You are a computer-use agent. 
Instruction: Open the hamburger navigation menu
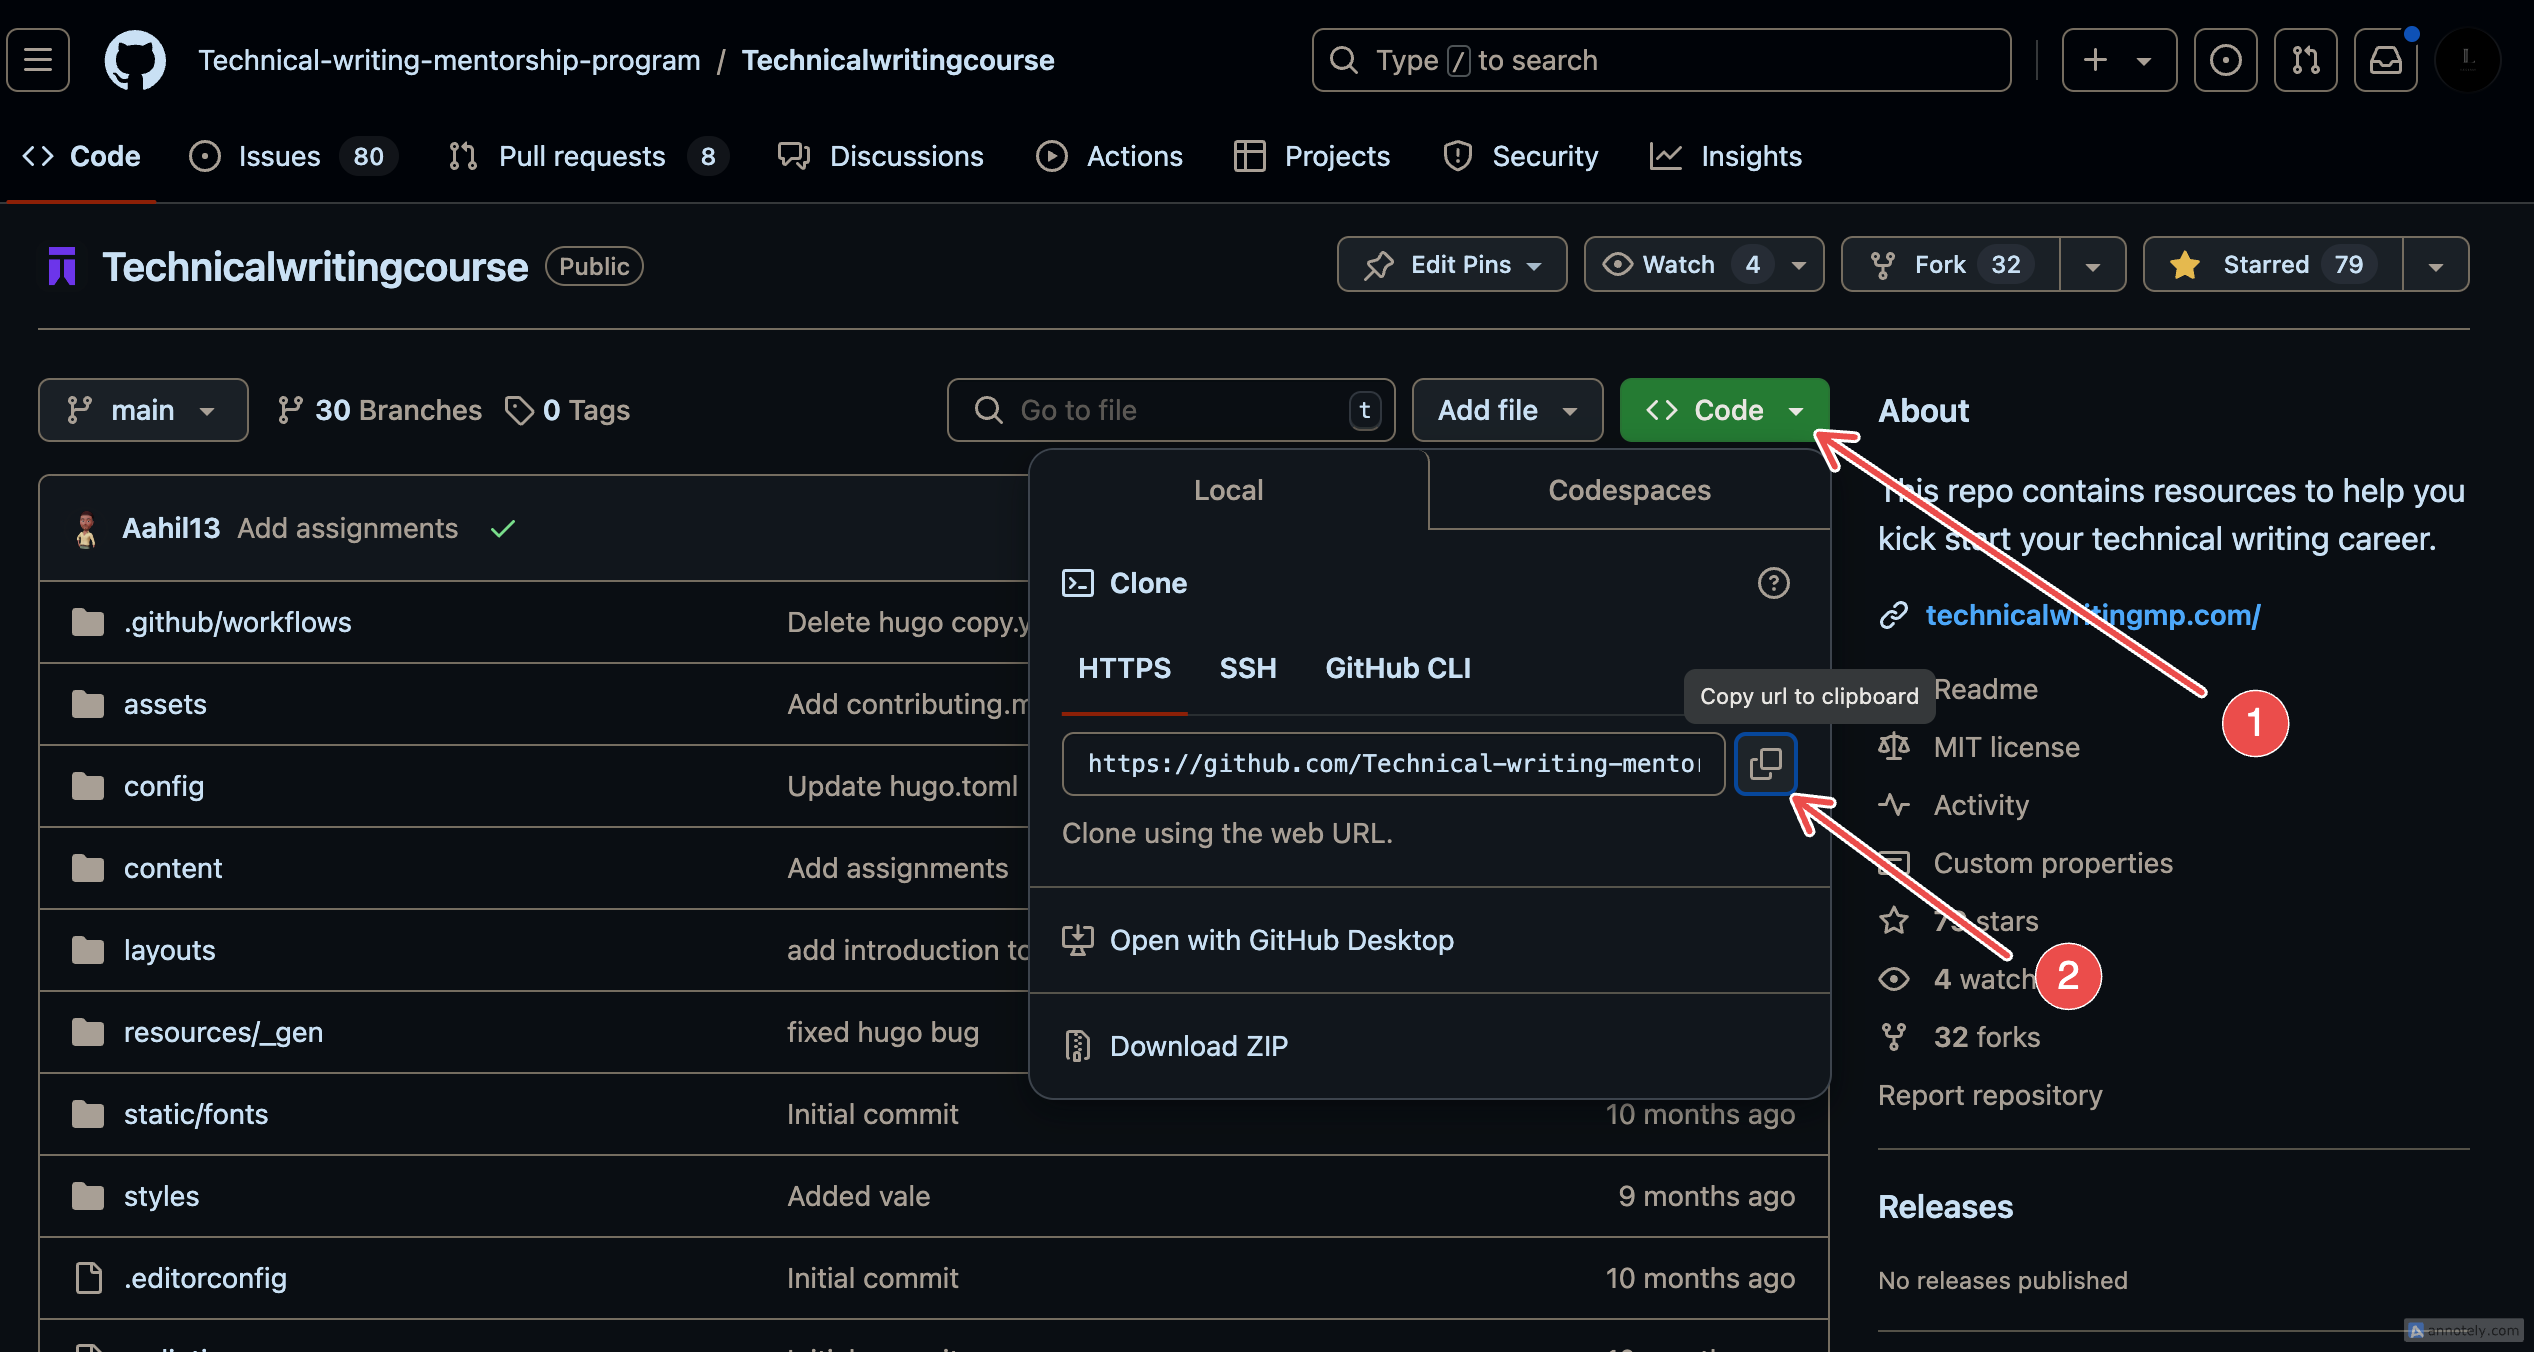[x=38, y=60]
